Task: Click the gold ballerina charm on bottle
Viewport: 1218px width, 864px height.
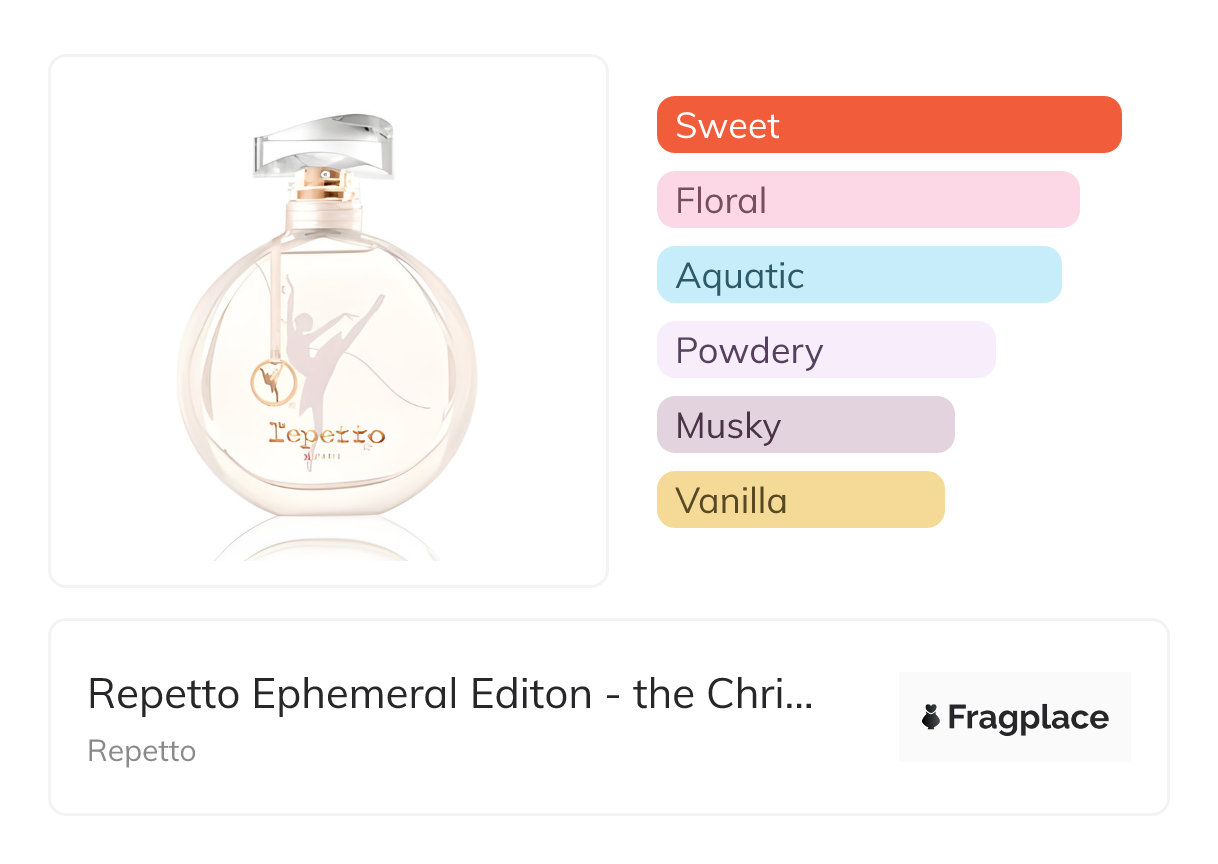Action: pyautogui.click(x=268, y=380)
